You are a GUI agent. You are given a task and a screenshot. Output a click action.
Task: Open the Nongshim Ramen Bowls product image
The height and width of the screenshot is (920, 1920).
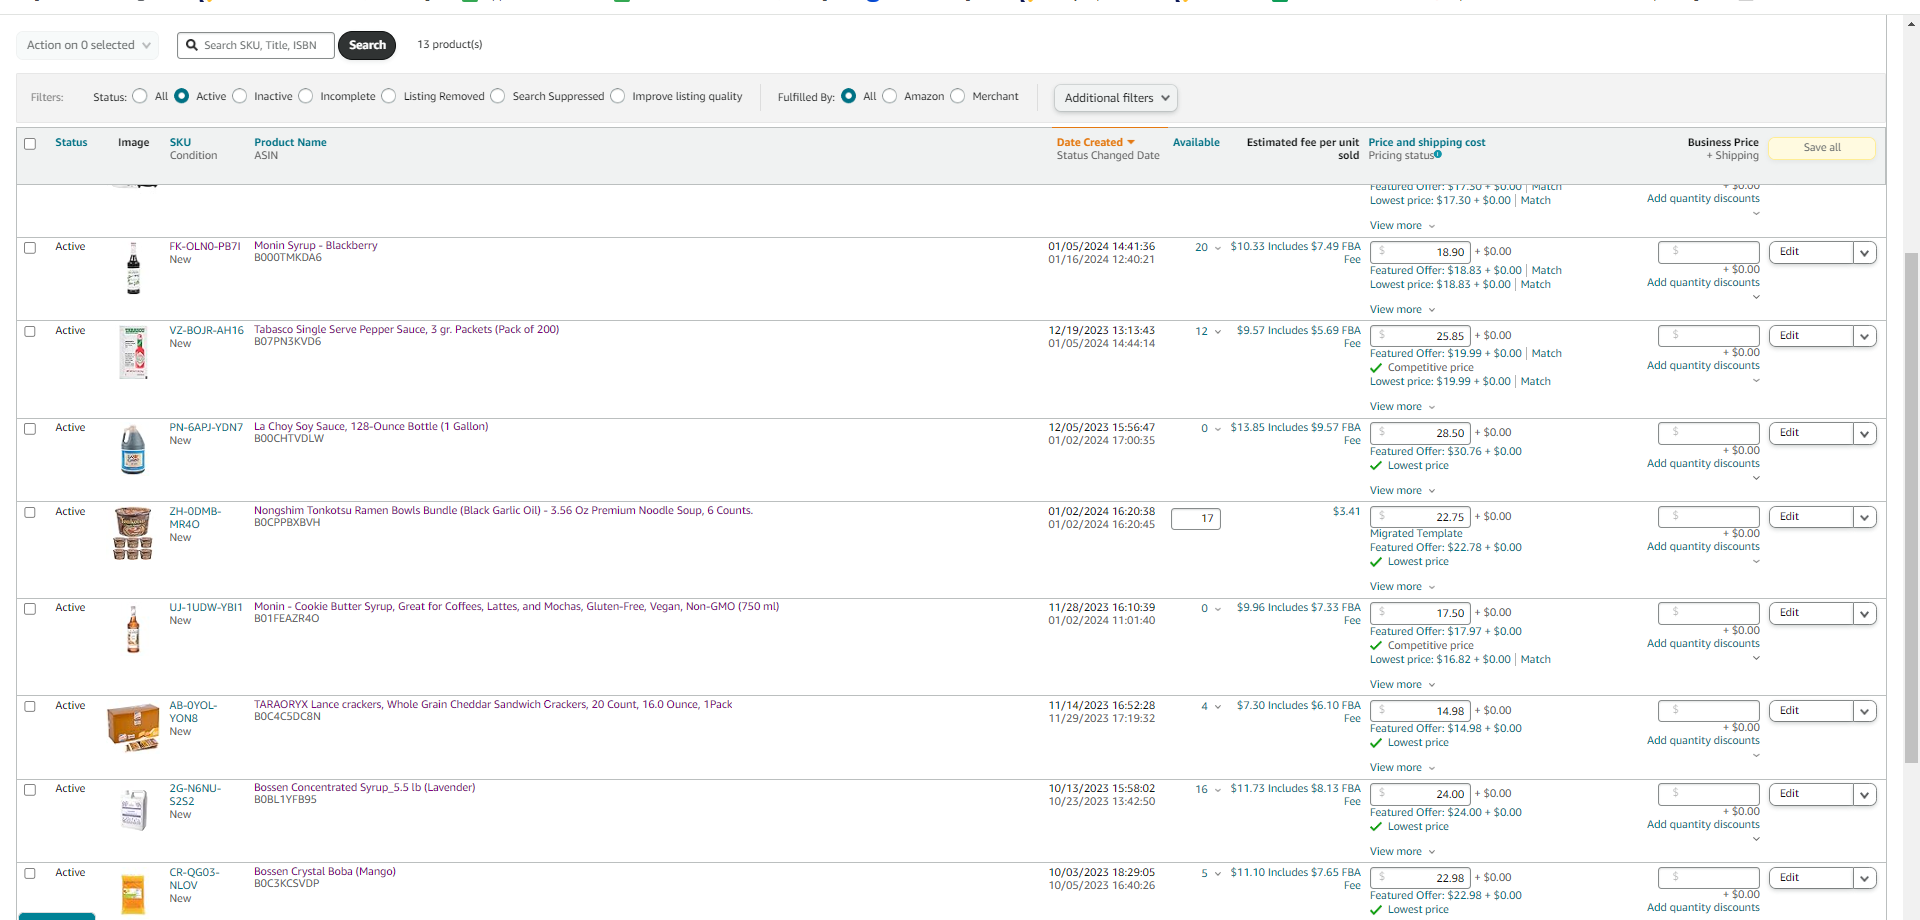(x=133, y=534)
